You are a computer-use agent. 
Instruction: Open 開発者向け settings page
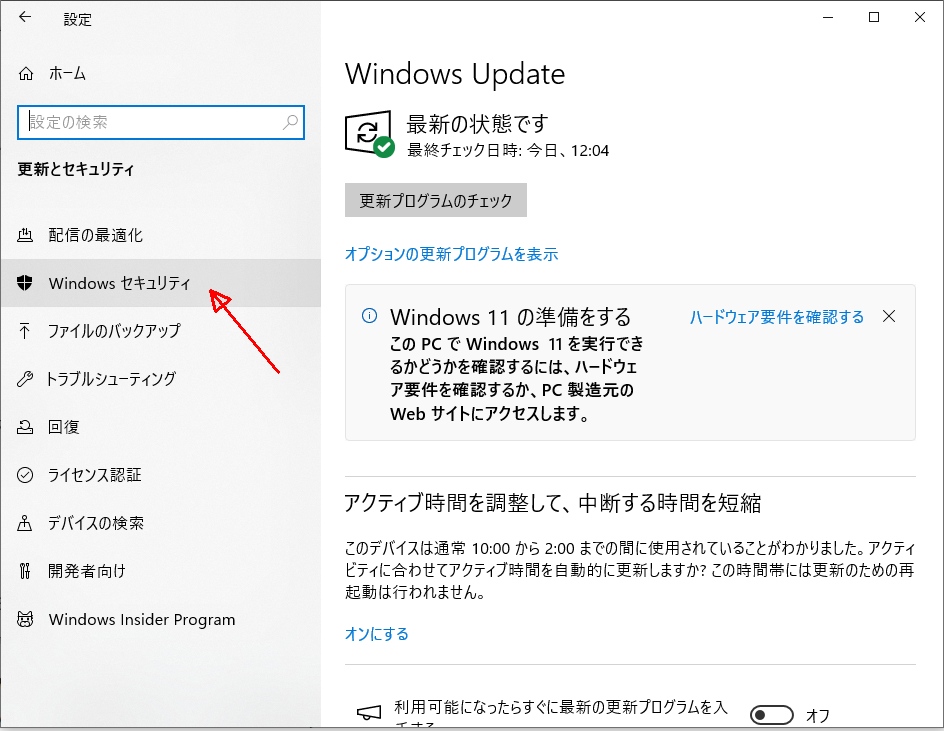[87, 571]
